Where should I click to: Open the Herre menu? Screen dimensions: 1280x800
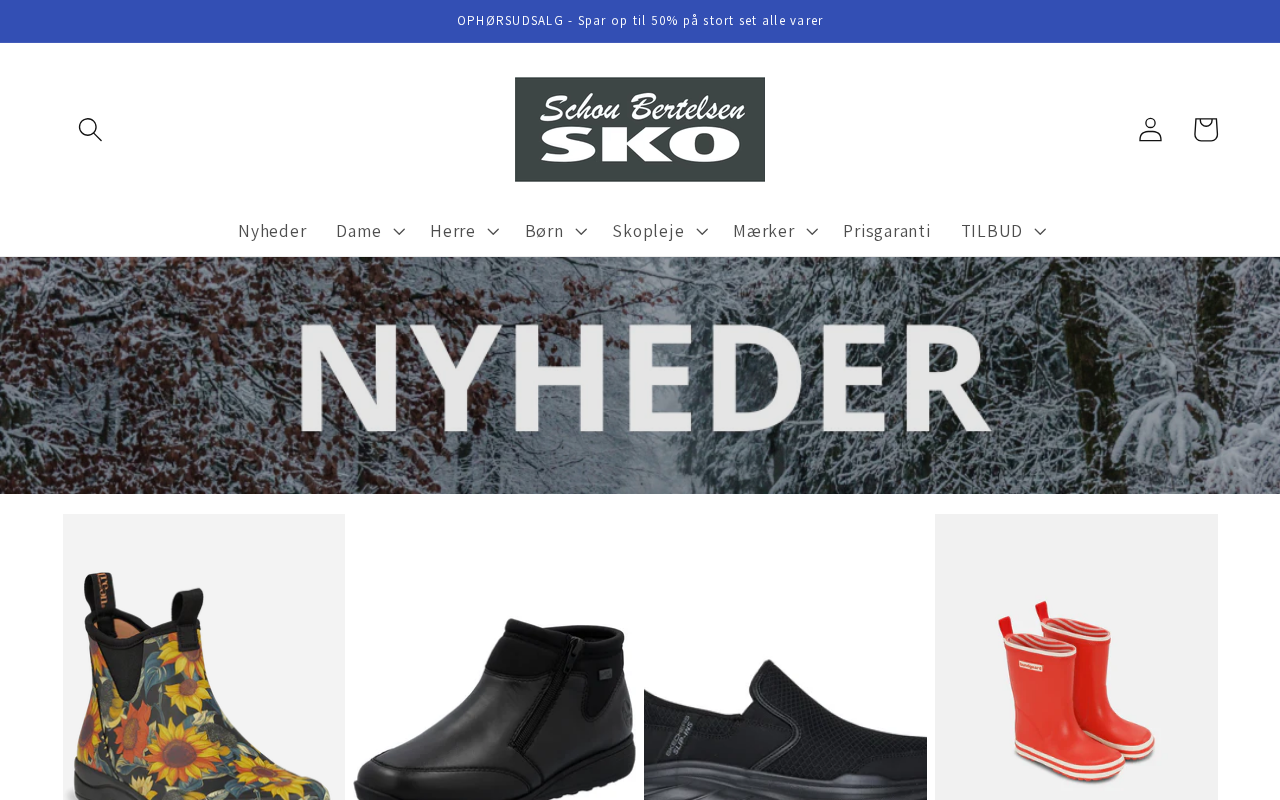[x=464, y=231]
